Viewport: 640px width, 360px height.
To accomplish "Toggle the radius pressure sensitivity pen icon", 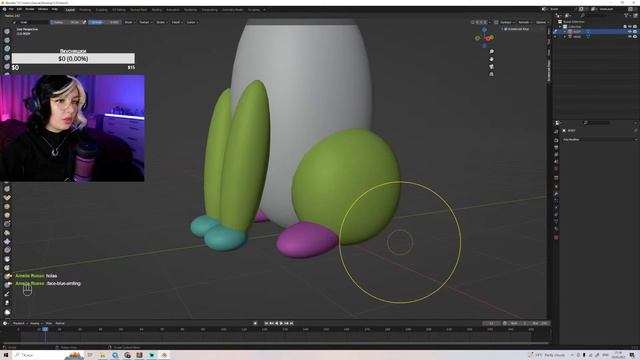I will point(84,22).
